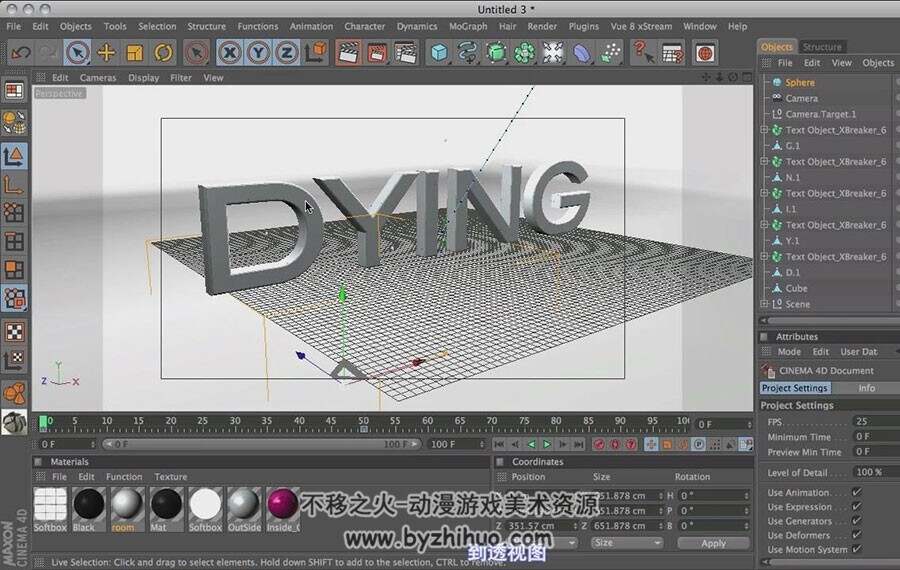Switch to the Structure tab

pos(821,46)
